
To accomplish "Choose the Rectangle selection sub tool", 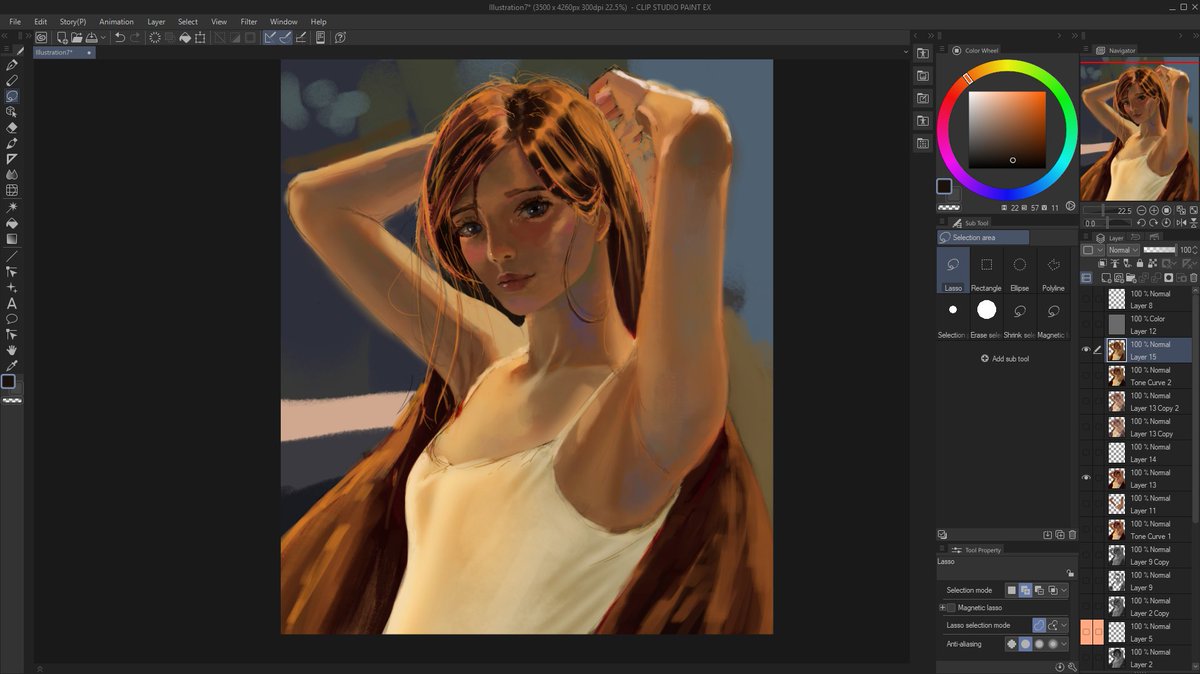I will coord(986,271).
